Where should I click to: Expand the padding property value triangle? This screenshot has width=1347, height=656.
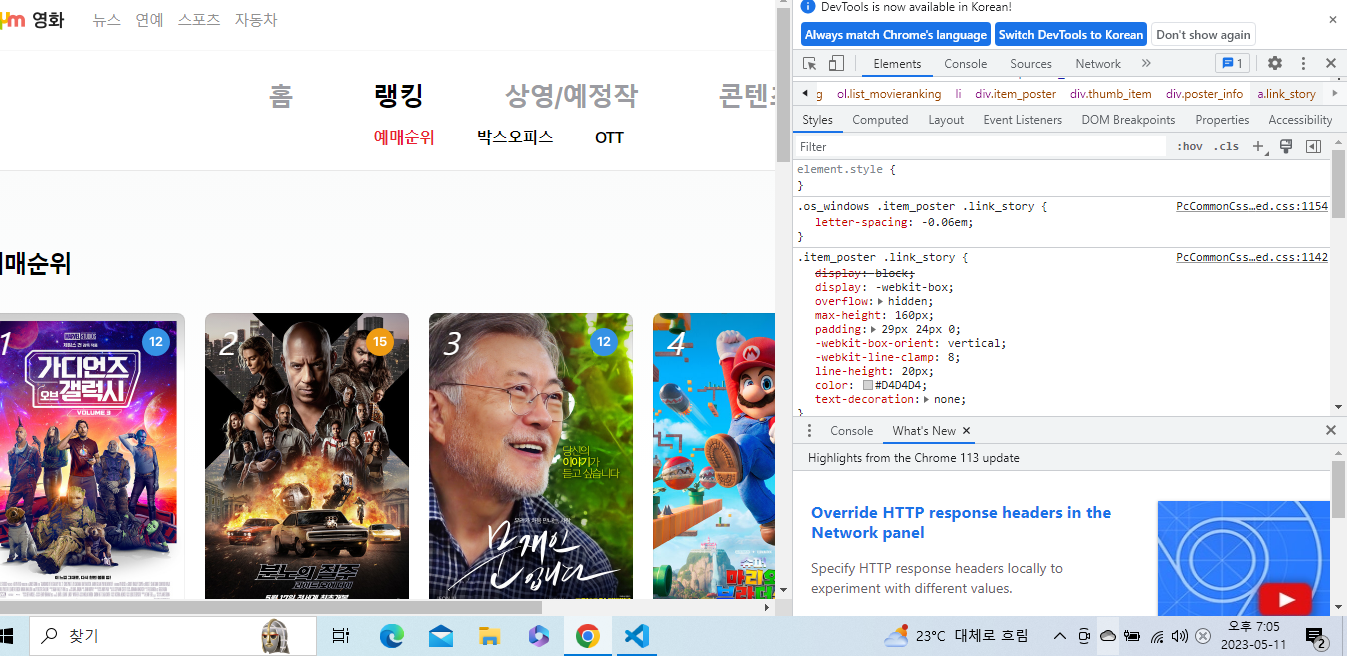click(874, 329)
